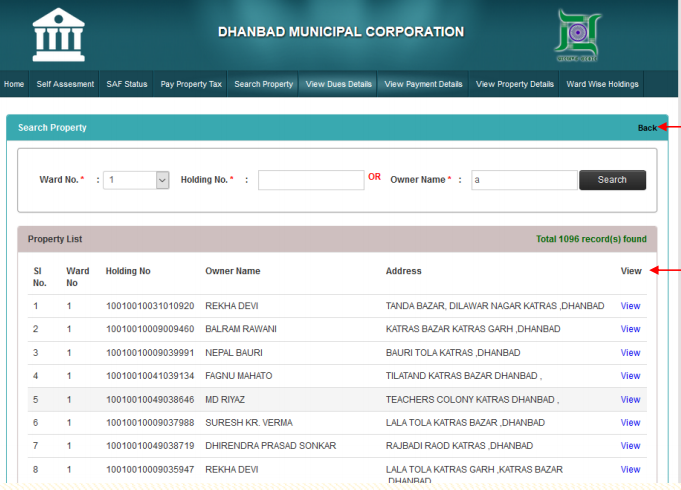Viewport: 681px width, 490px height.
Task: Click address RAJBADI RAOD KATRAS
Action: point(459,446)
